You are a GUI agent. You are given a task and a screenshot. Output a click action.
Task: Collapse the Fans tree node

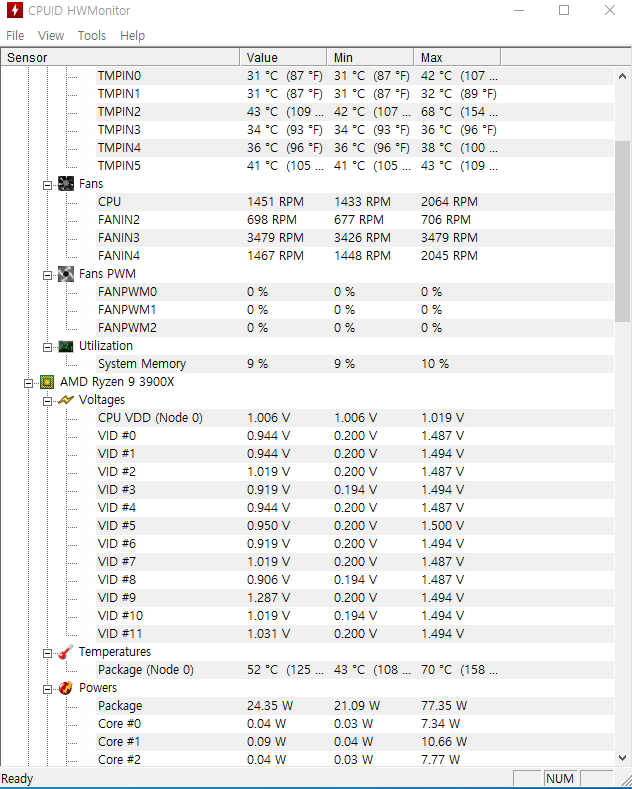(x=47, y=185)
